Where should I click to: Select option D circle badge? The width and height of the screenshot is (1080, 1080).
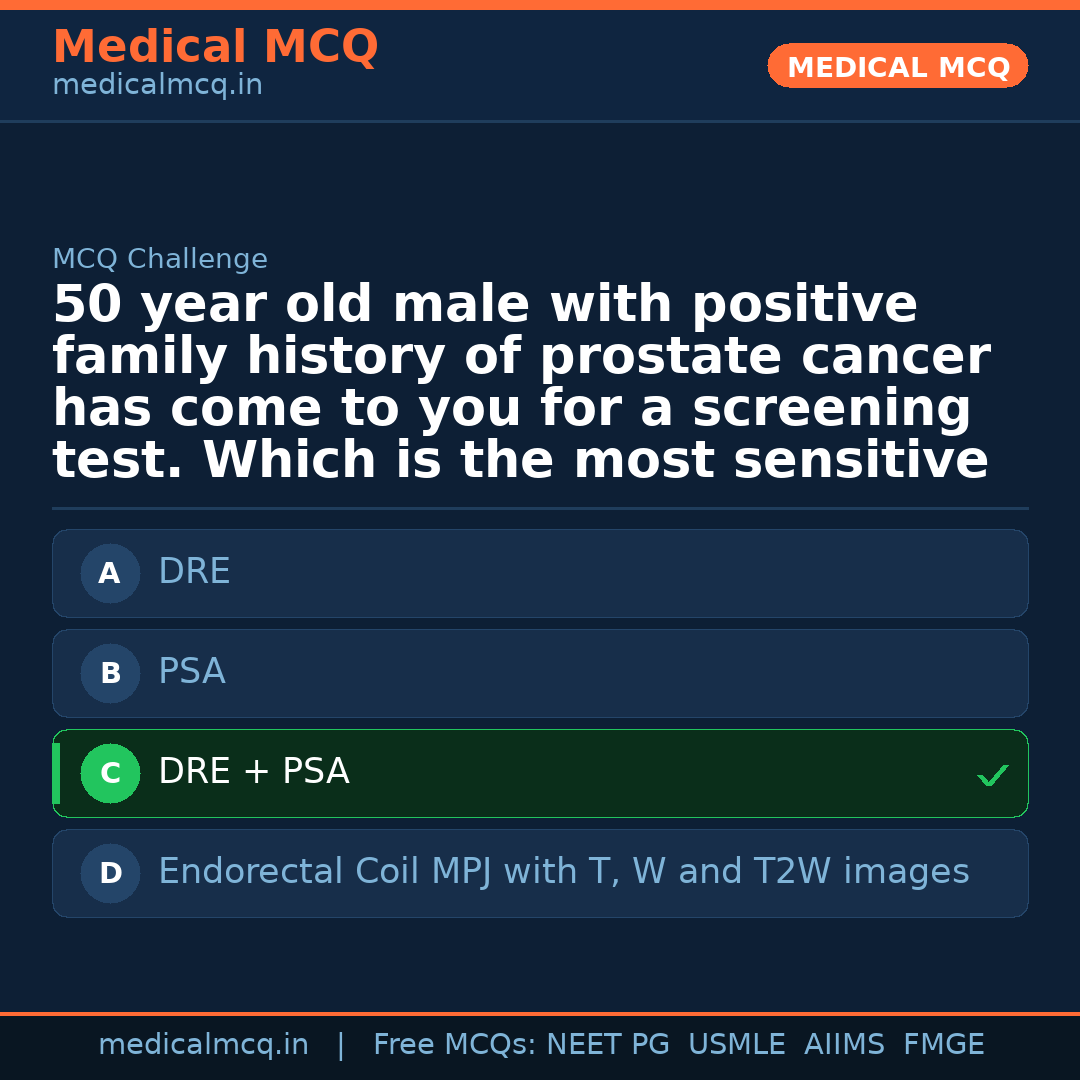pos(110,874)
